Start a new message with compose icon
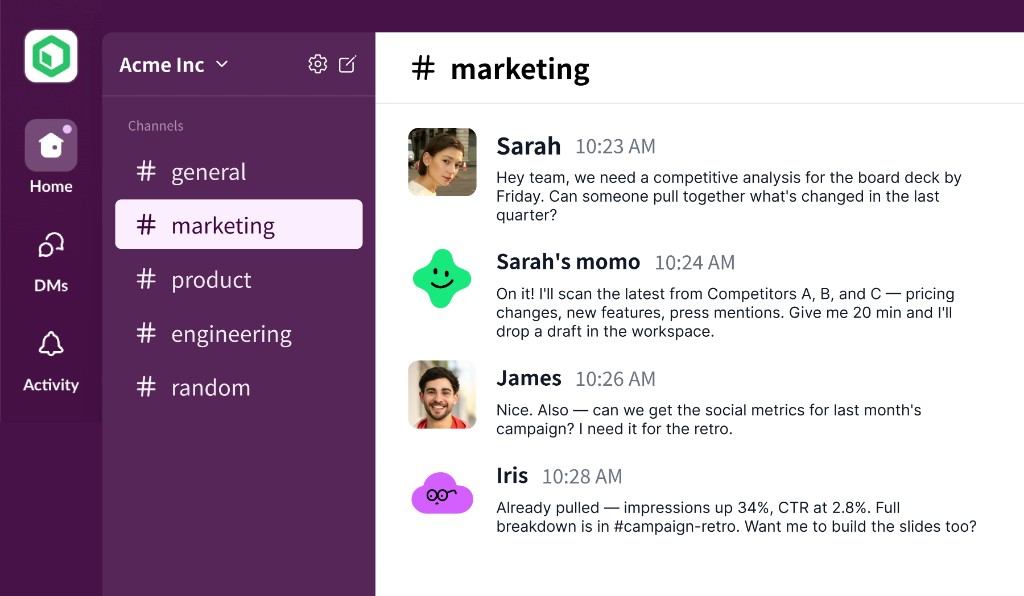The height and width of the screenshot is (596, 1024). 347,63
